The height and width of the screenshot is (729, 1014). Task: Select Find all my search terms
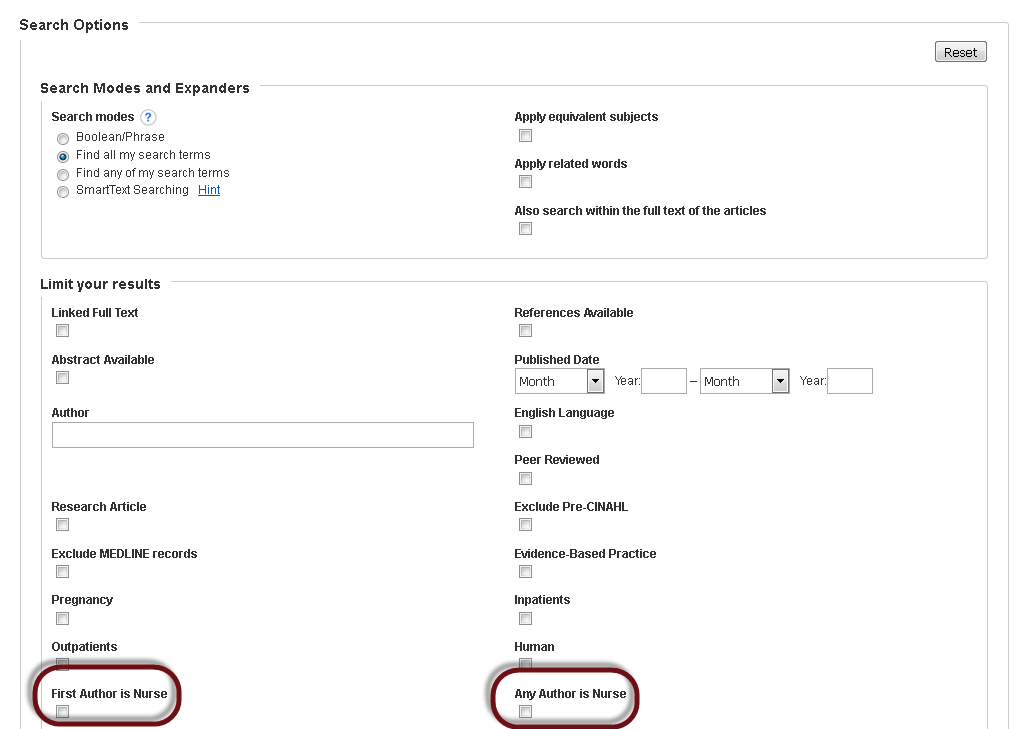[x=63, y=157]
